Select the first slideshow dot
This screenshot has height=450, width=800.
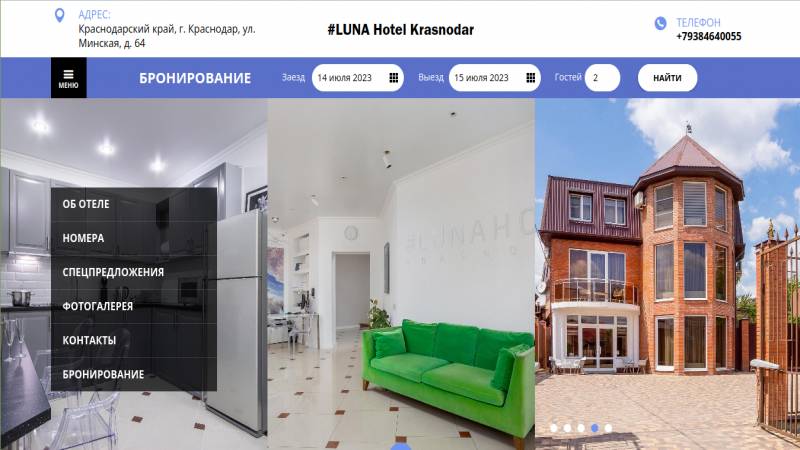[x=554, y=428]
